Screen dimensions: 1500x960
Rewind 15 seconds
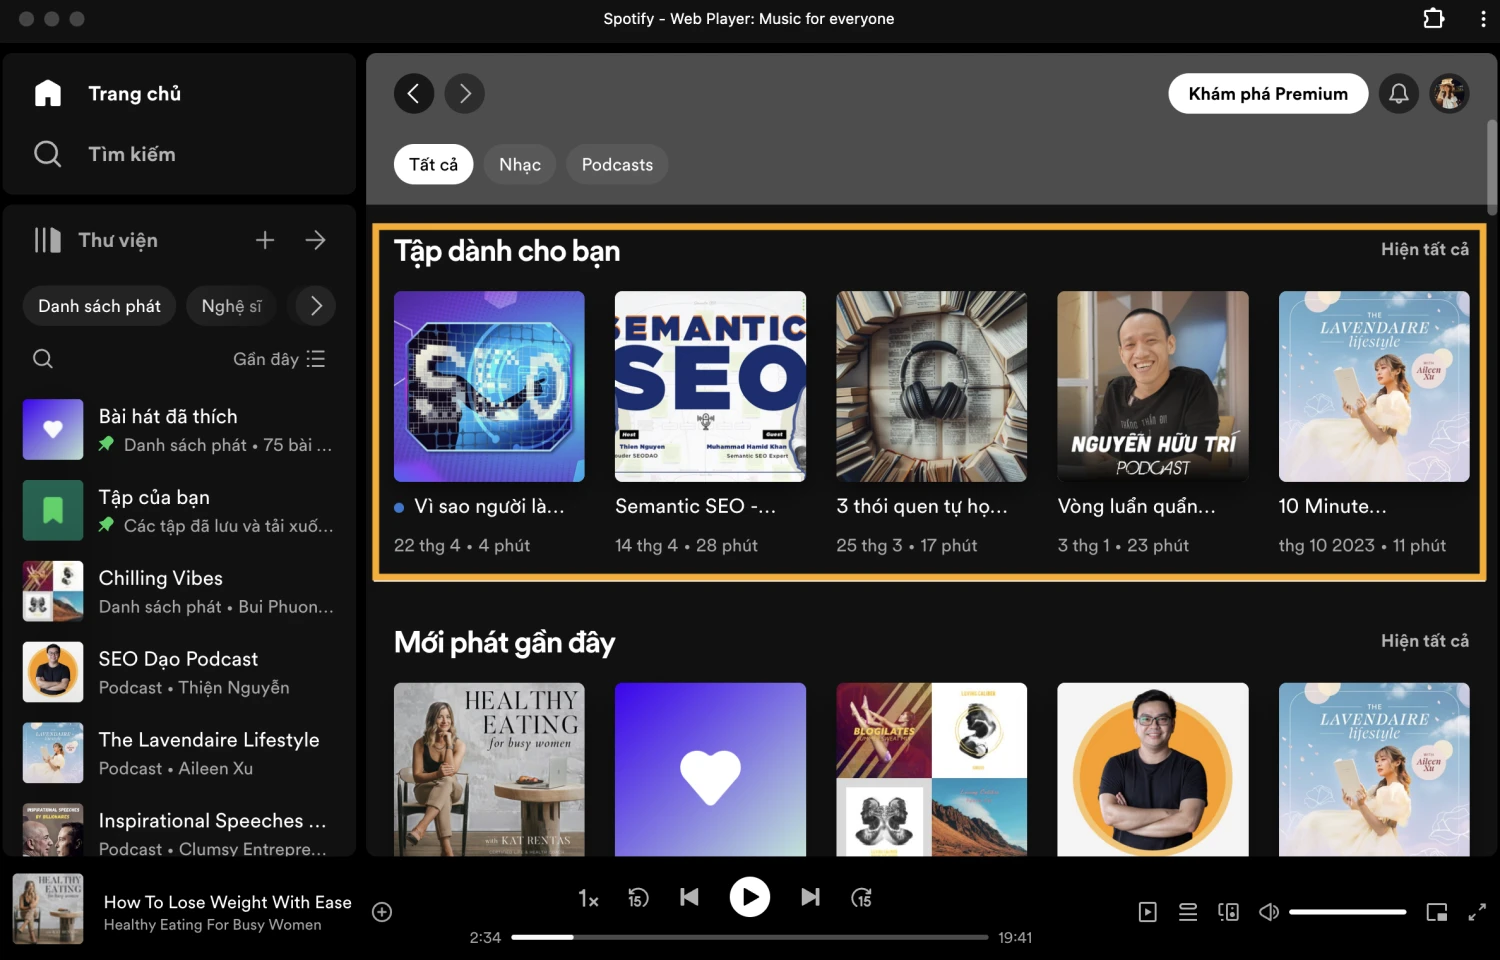tap(638, 898)
